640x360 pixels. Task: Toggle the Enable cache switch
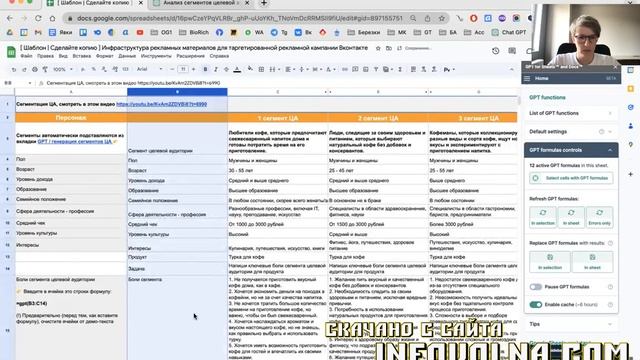(x=536, y=305)
